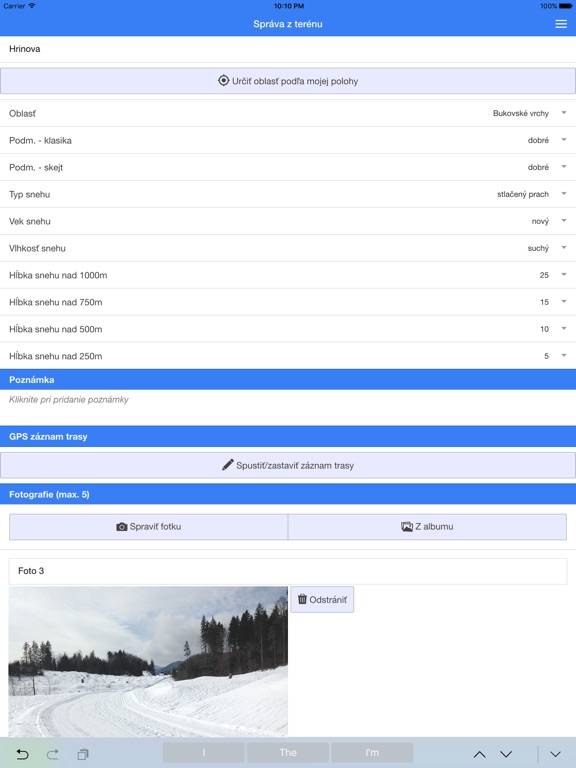Tap Určiť oblasť podľa mojej polohy button

(x=288, y=81)
